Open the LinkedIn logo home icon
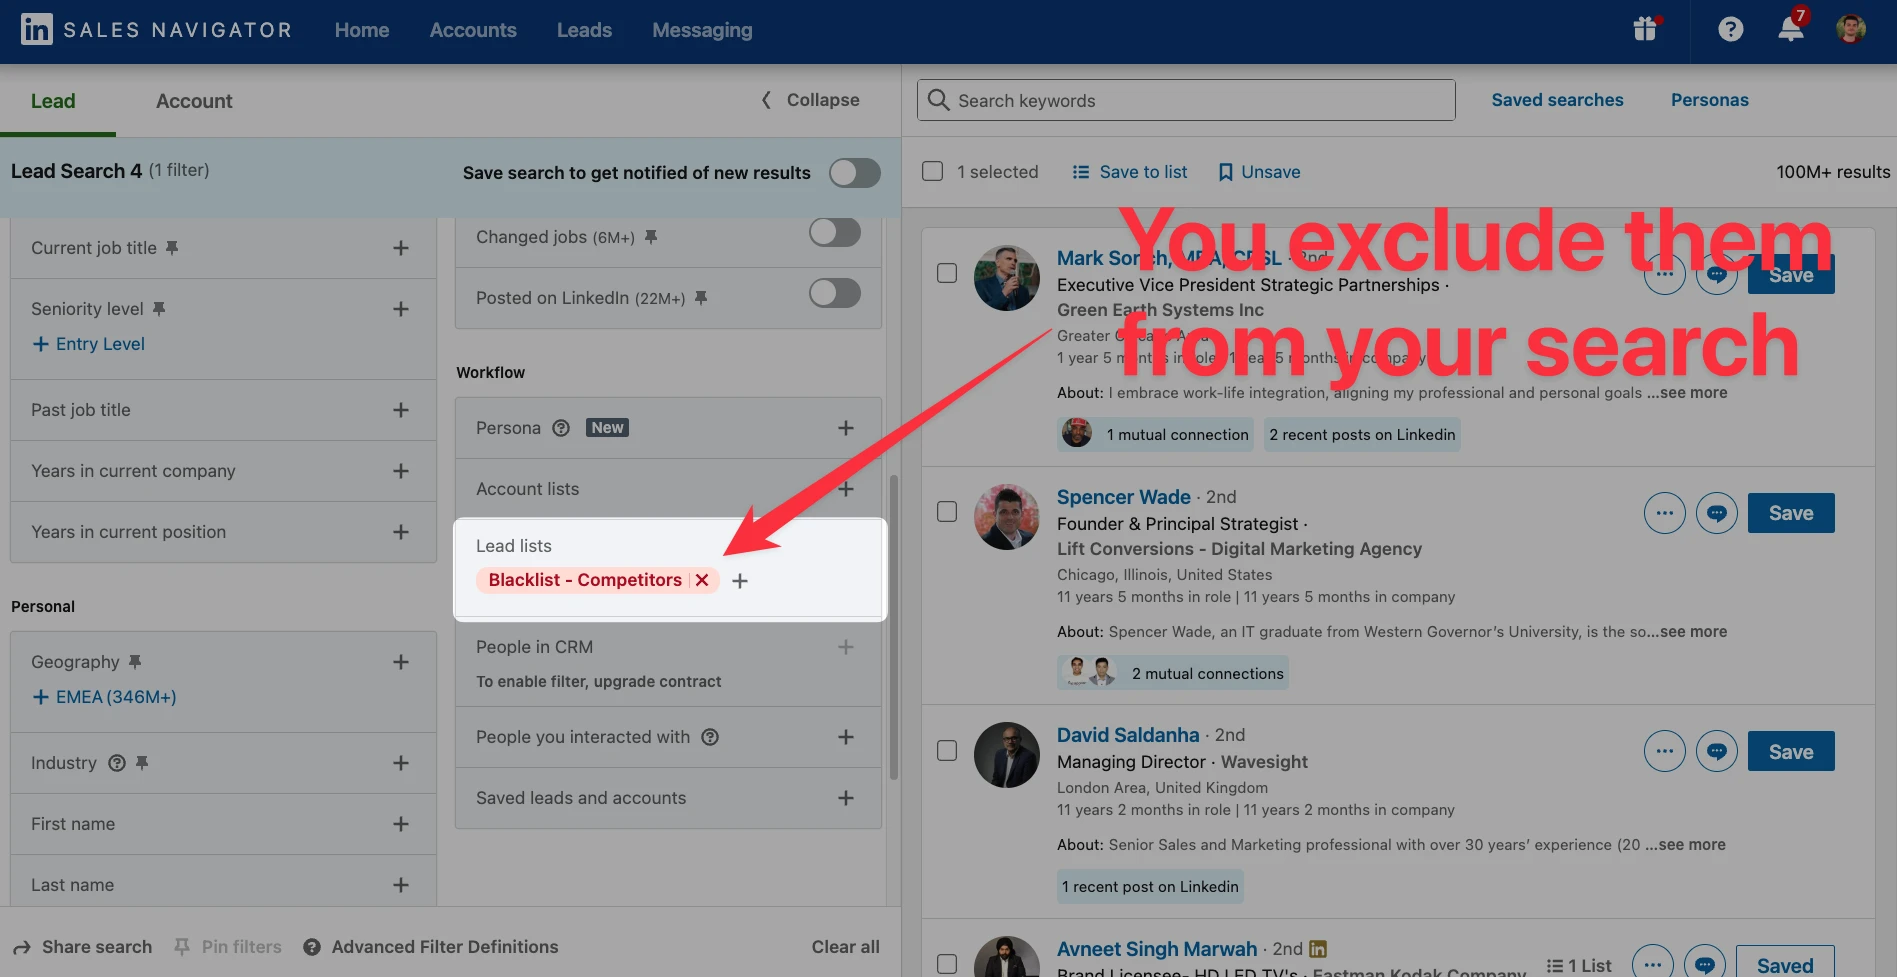The width and height of the screenshot is (1897, 977). click(x=36, y=30)
